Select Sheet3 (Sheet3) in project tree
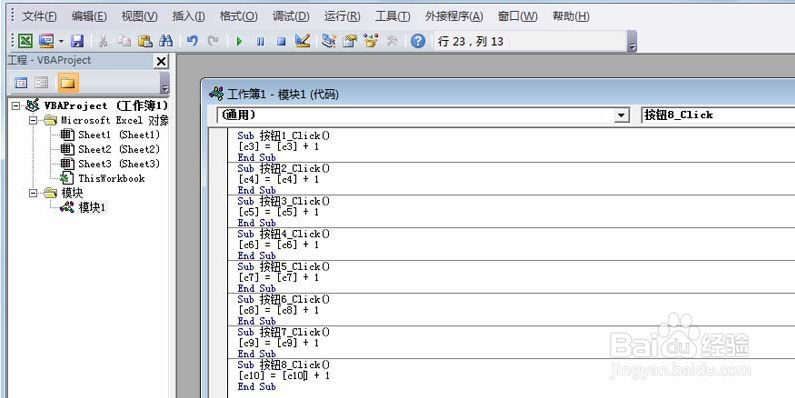Viewport: 795px width, 398px height. [119, 164]
